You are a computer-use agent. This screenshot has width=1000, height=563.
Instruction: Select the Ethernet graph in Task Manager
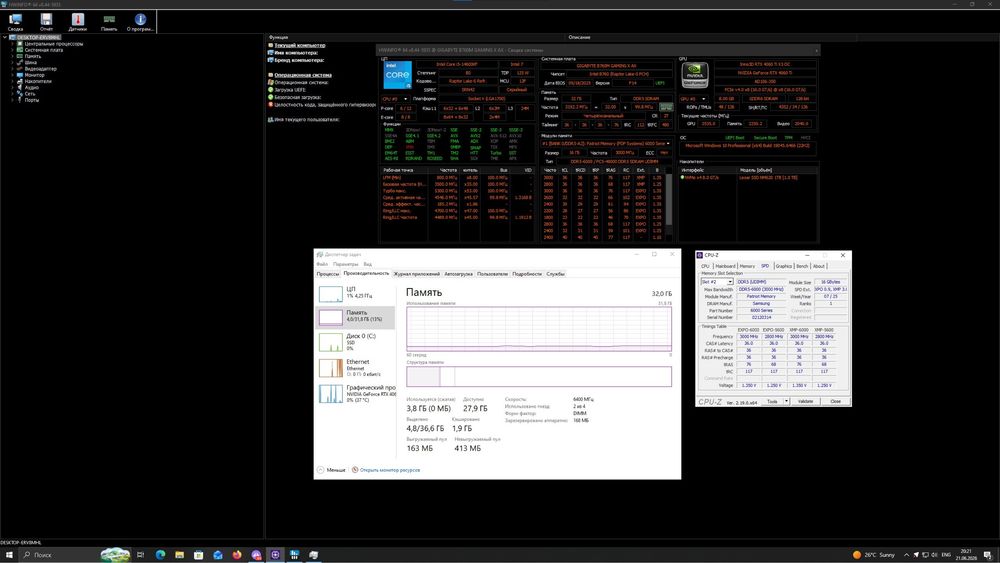point(331,368)
